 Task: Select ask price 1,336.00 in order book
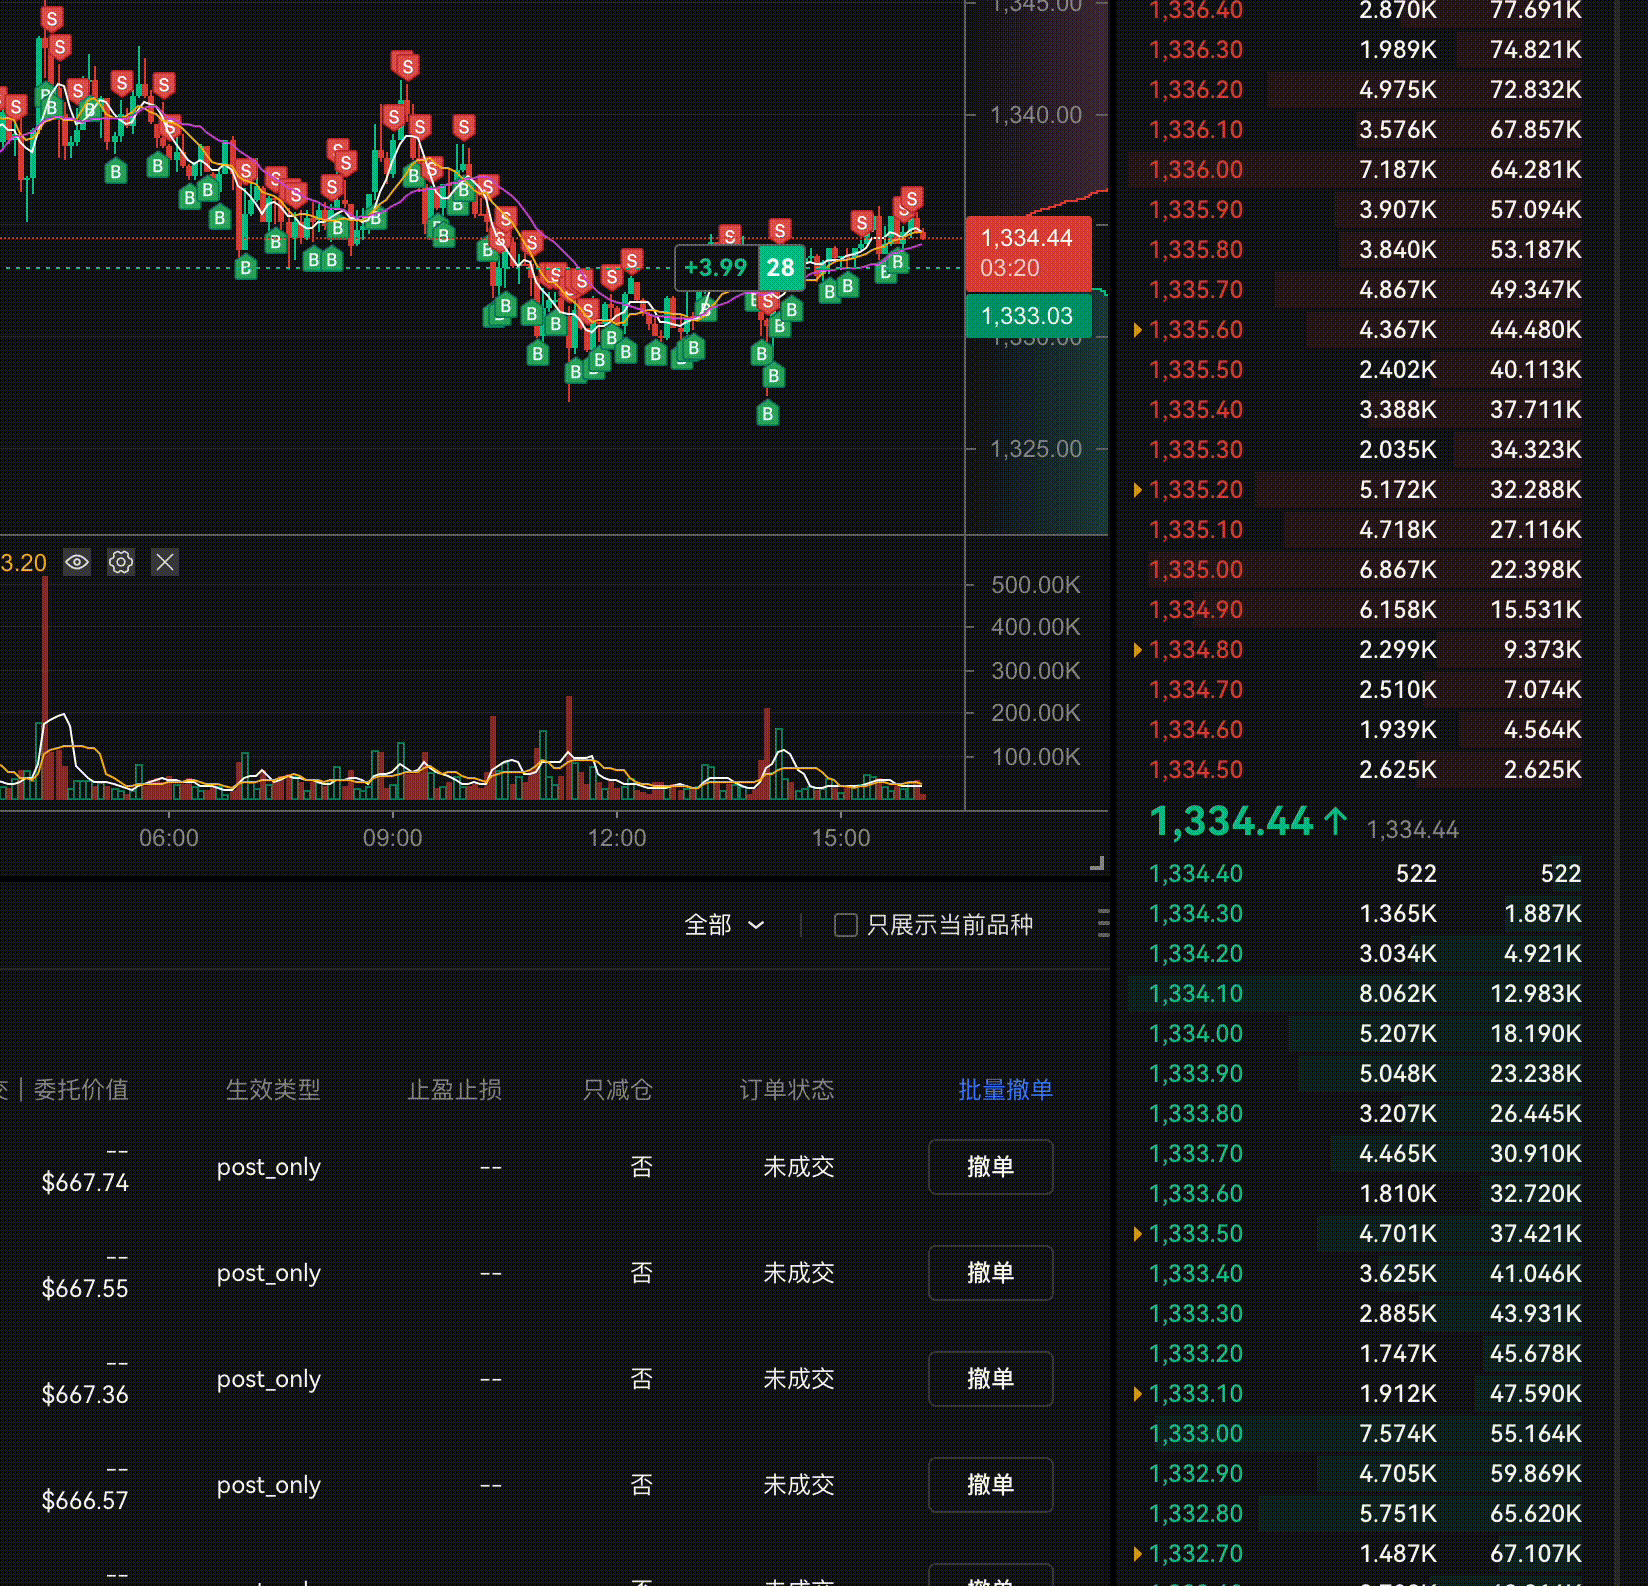pyautogui.click(x=1196, y=169)
